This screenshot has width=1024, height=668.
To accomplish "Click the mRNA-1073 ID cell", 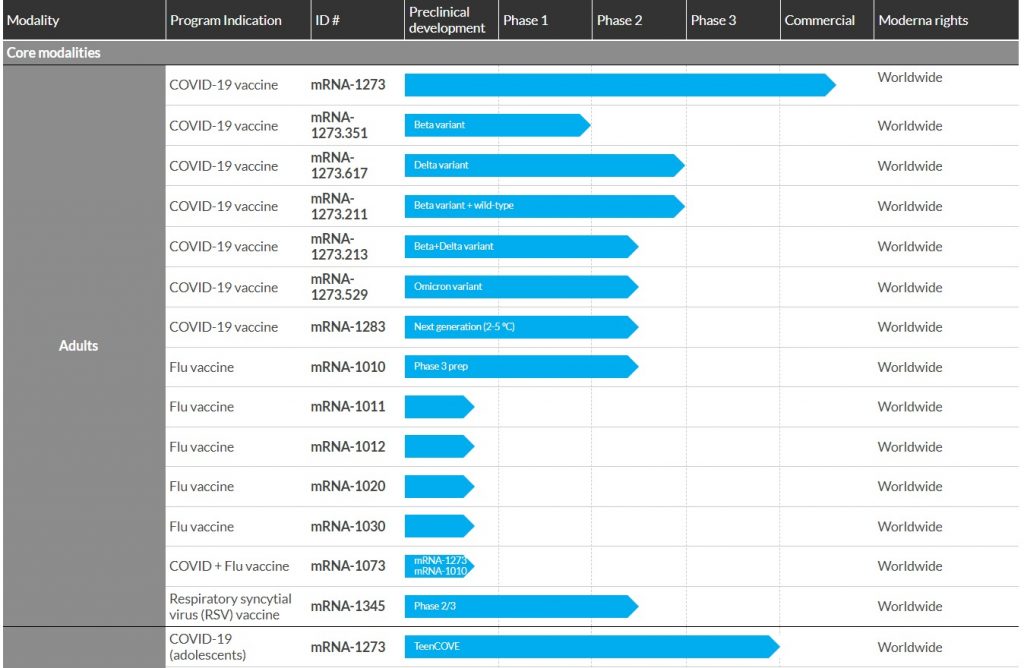I will point(348,566).
